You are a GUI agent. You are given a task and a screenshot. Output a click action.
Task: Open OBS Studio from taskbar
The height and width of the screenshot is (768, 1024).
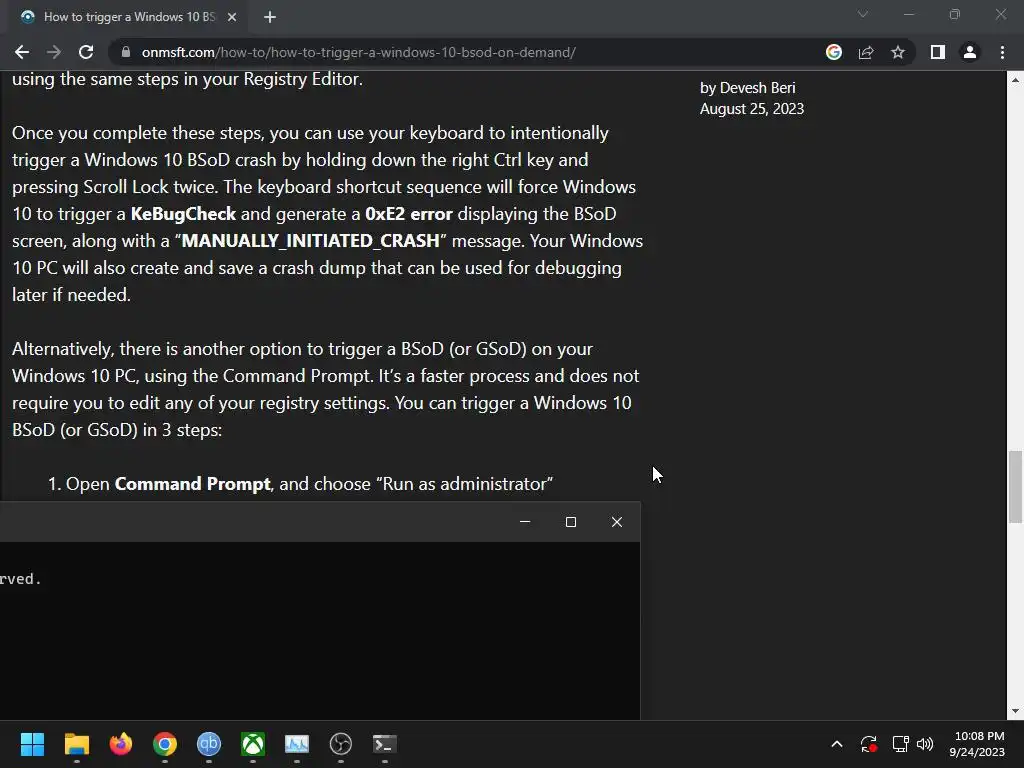pos(341,744)
